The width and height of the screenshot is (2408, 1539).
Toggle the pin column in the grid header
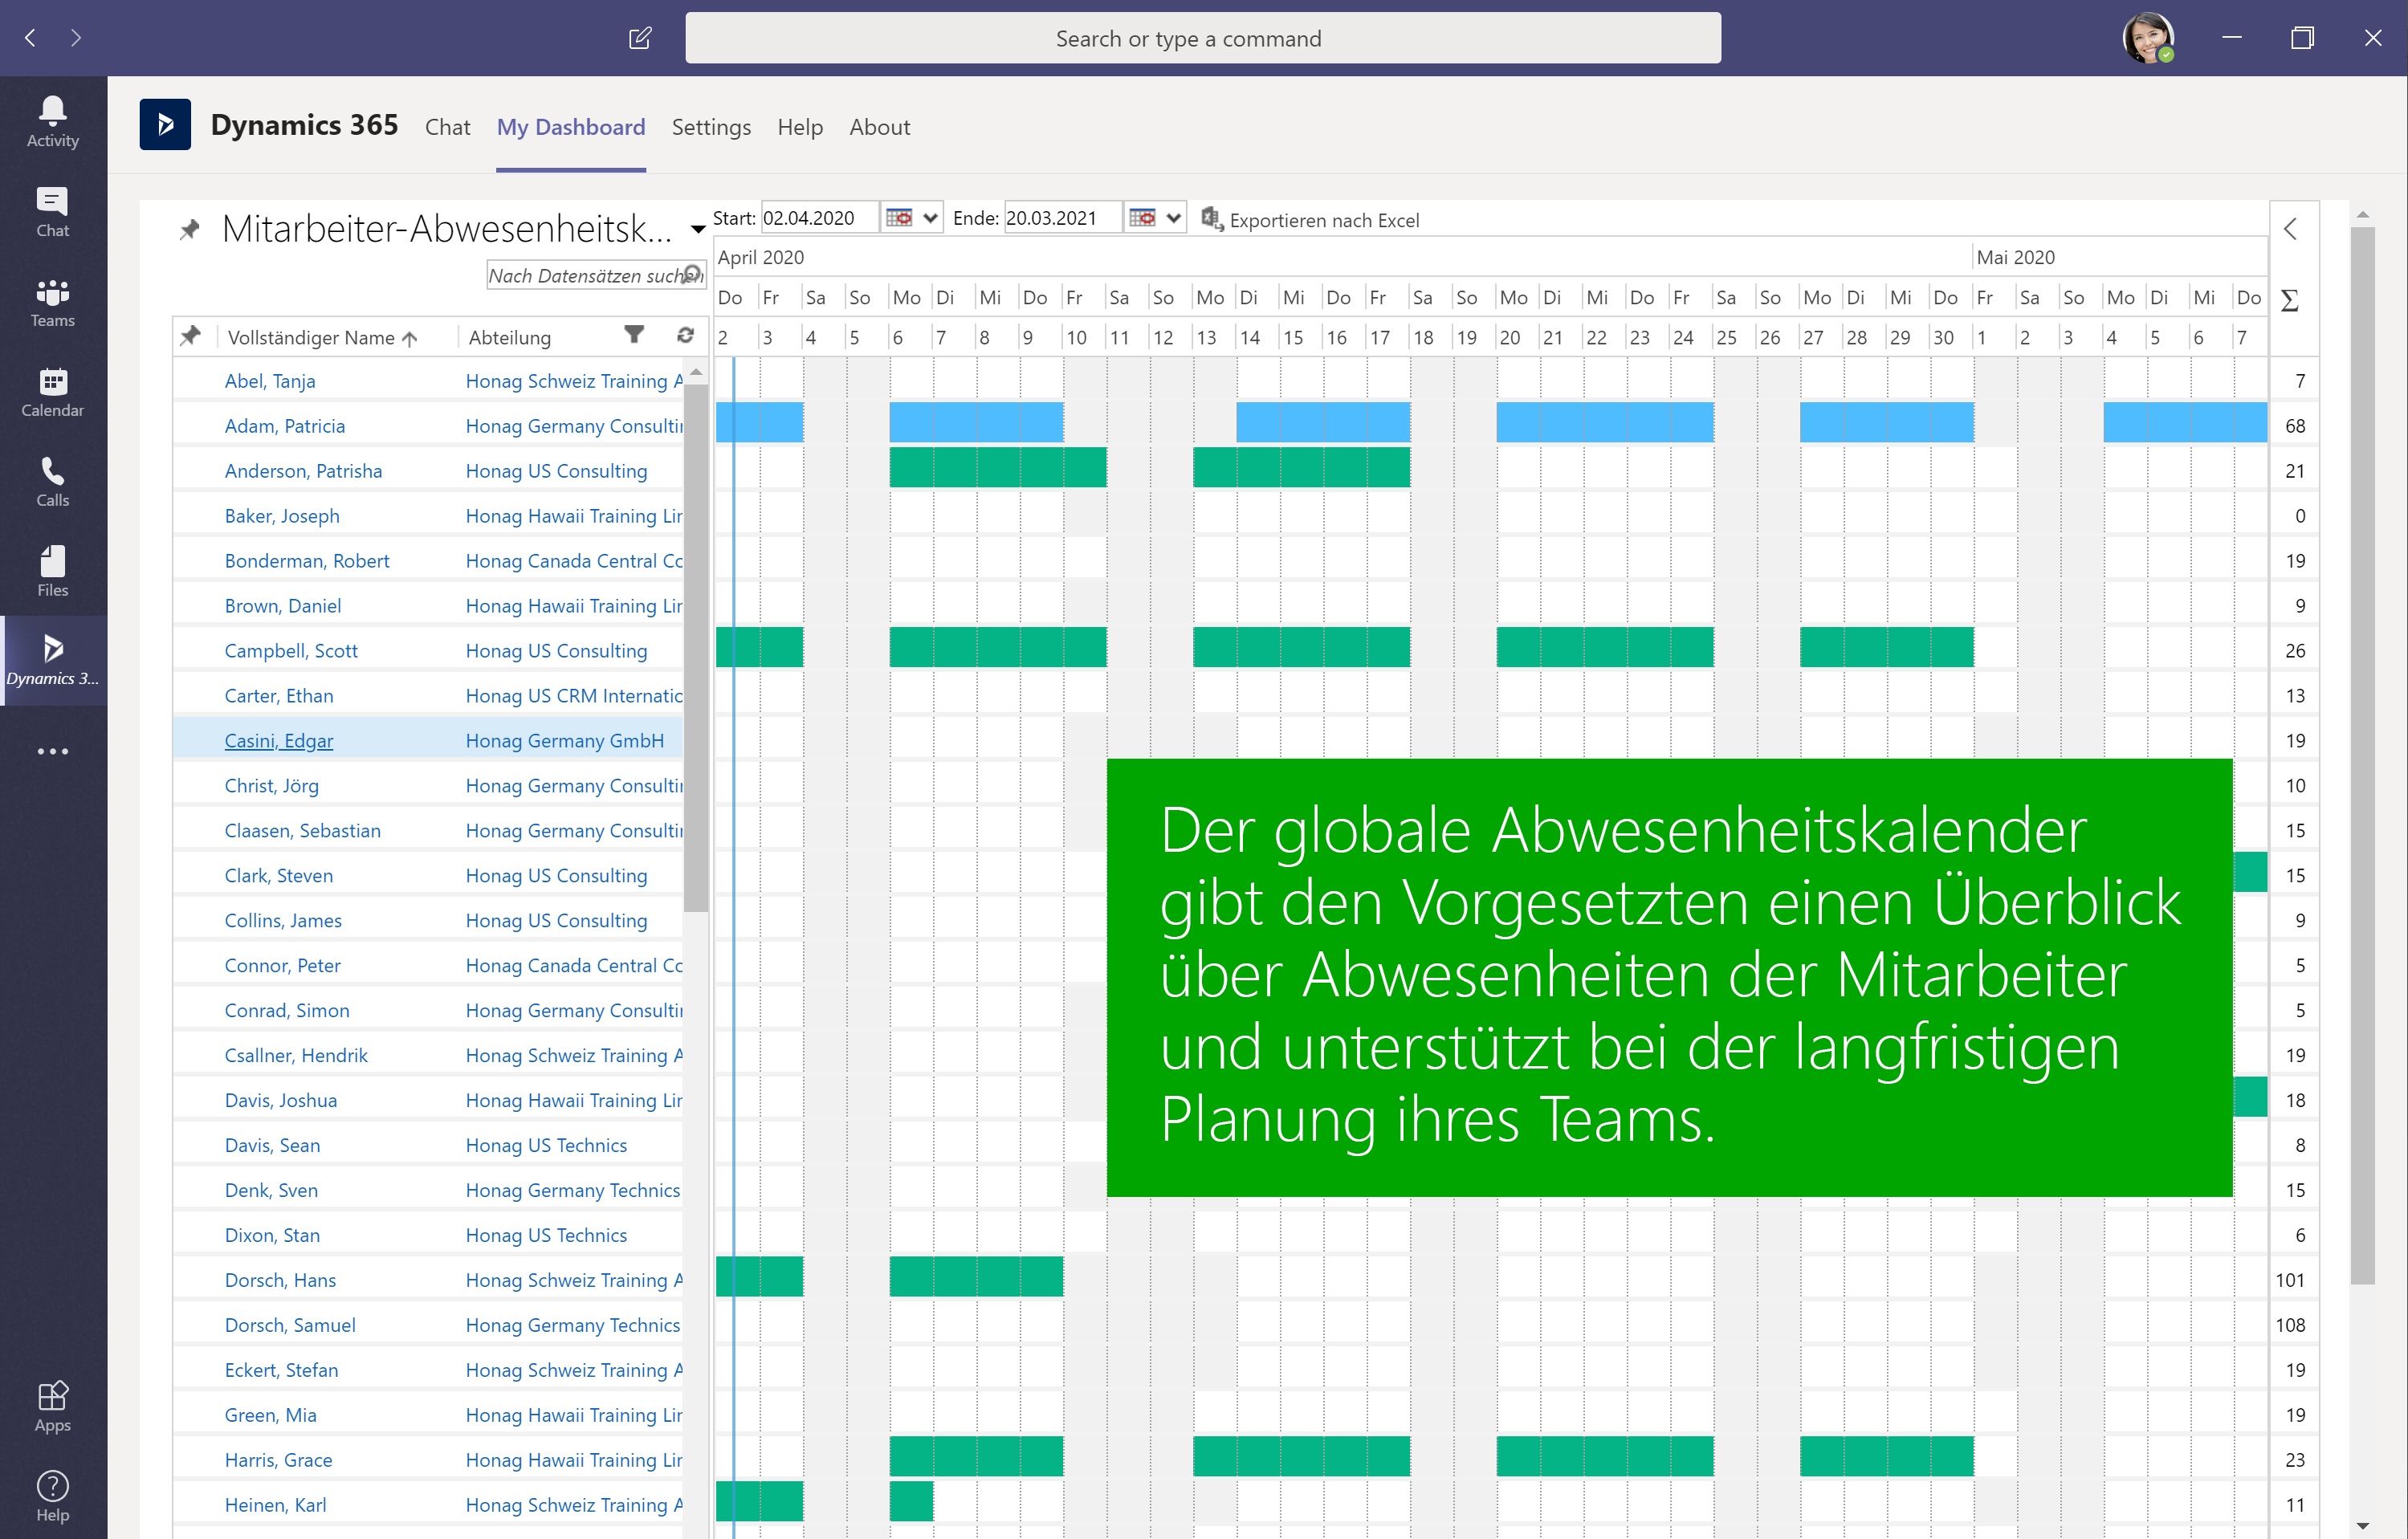click(191, 336)
